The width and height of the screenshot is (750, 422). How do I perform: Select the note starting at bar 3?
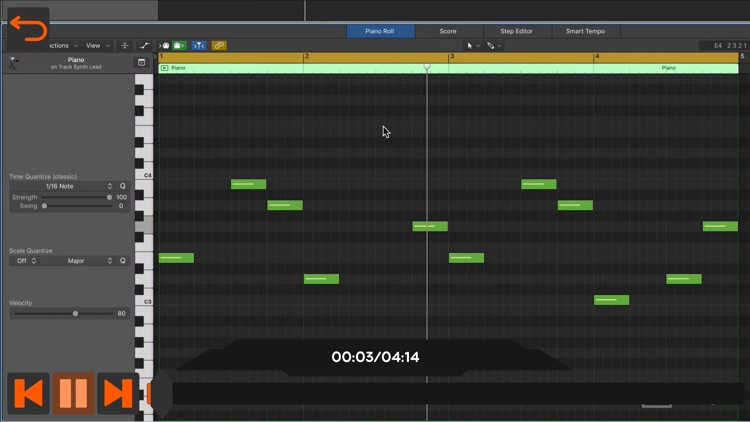466,258
